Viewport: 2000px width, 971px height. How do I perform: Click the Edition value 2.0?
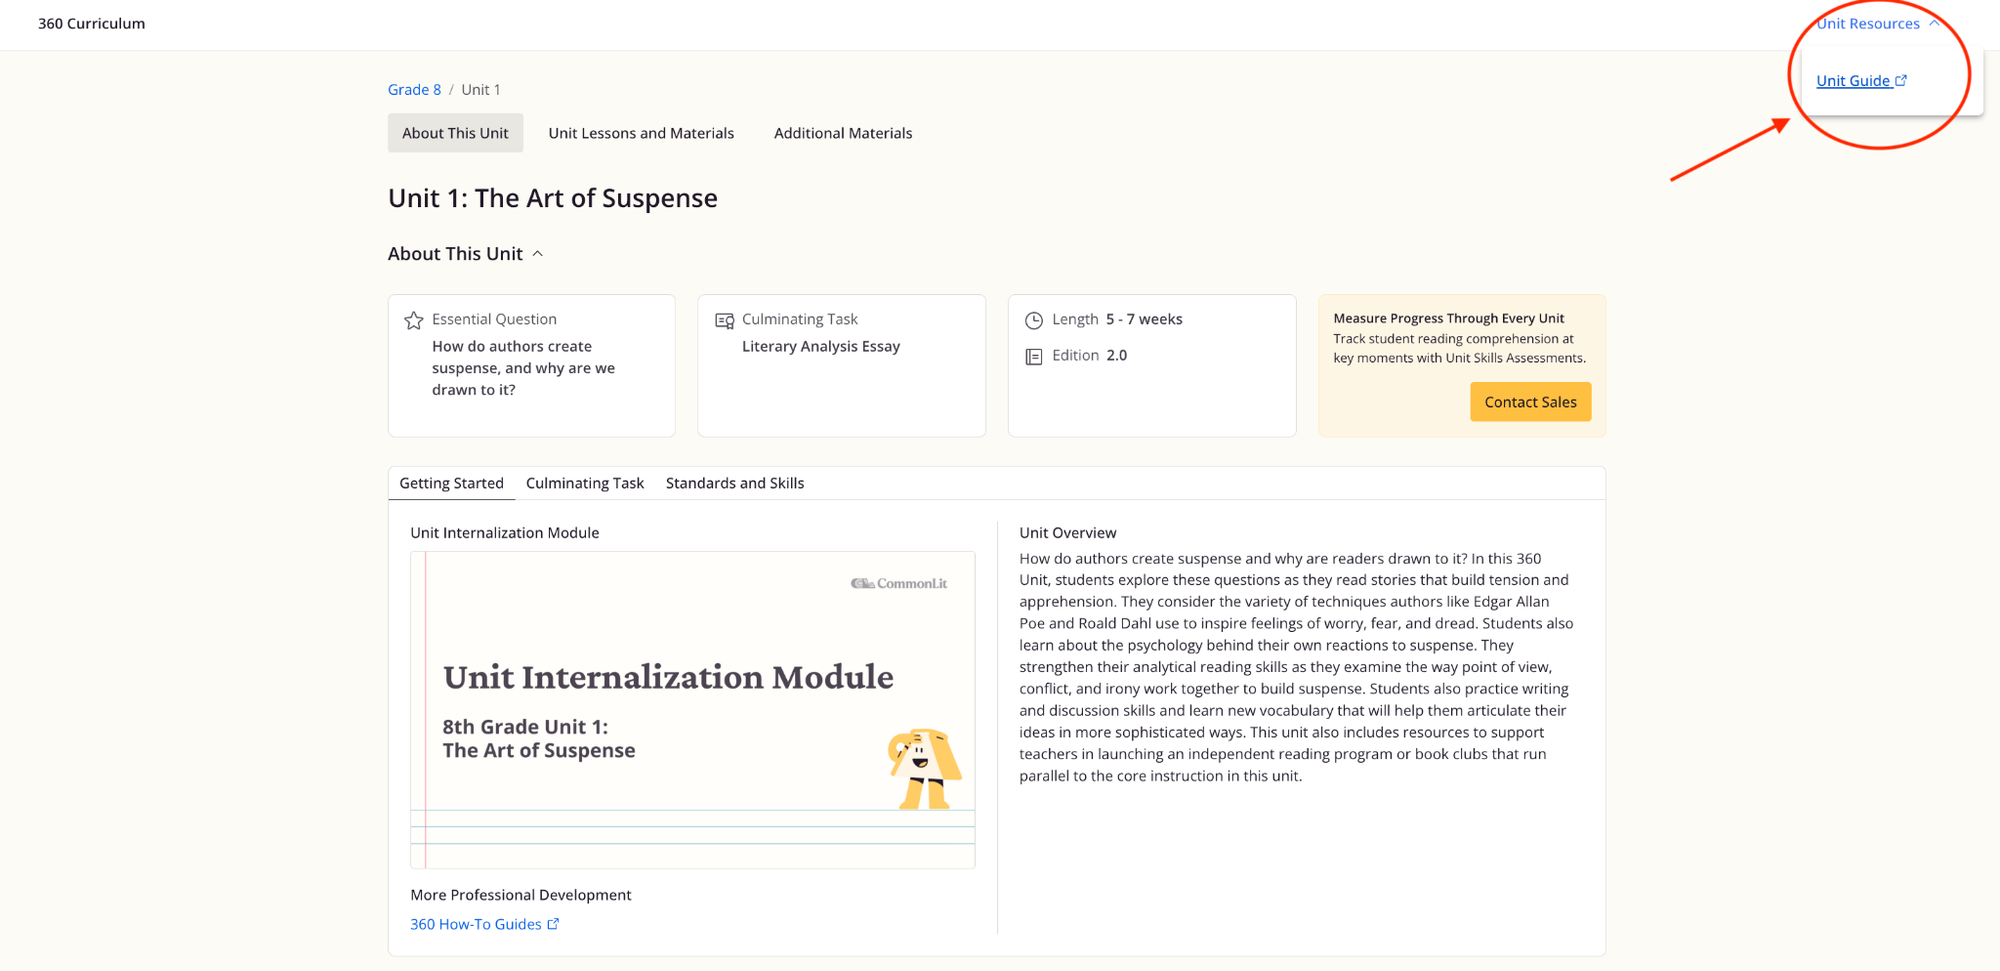click(x=1117, y=355)
